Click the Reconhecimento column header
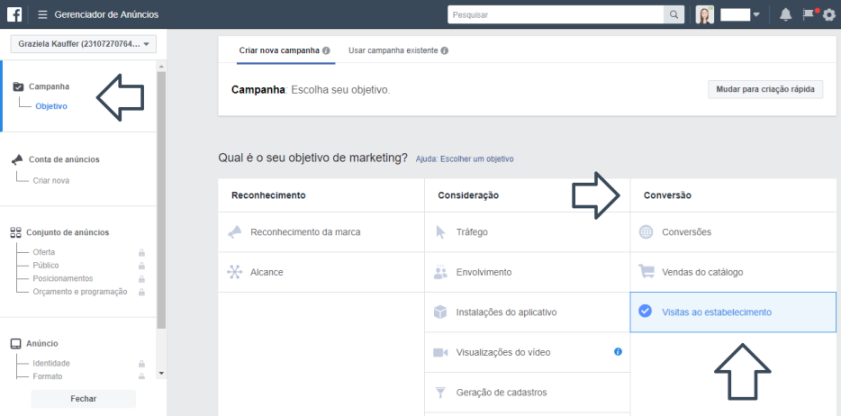The width and height of the screenshot is (841, 416). [x=268, y=195]
